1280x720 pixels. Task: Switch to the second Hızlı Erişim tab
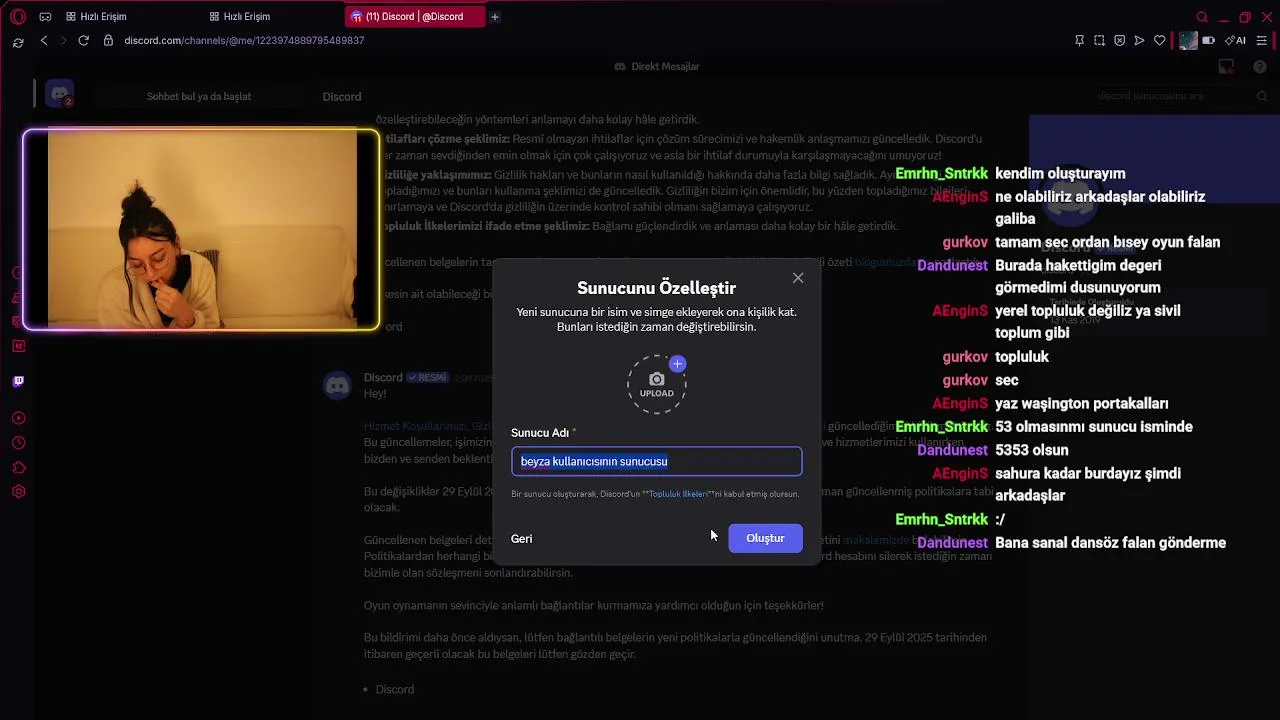tap(240, 17)
